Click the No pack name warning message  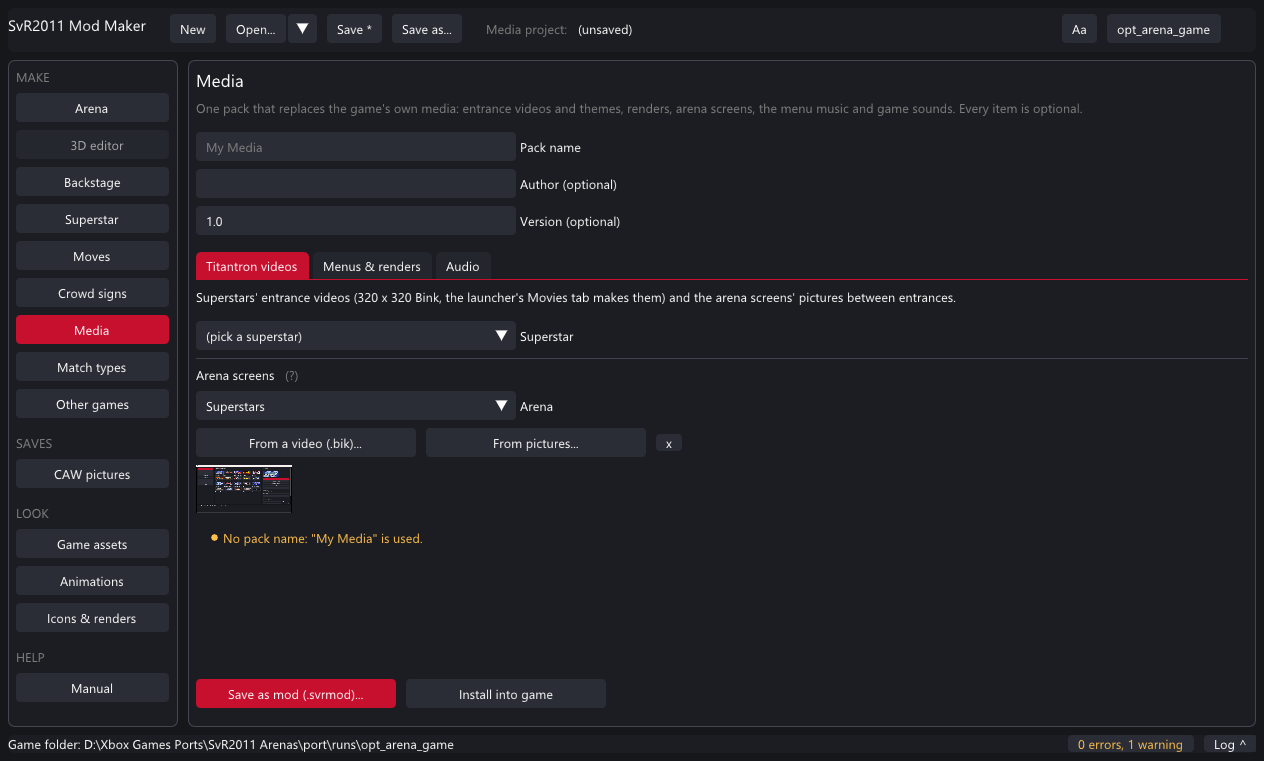coord(323,538)
